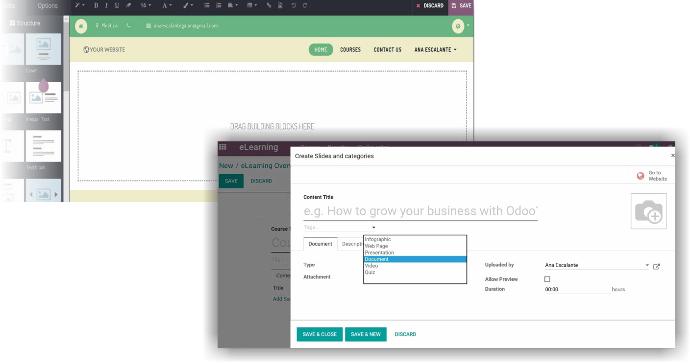Click Discard in eLearning form behind dialog

[261, 181]
